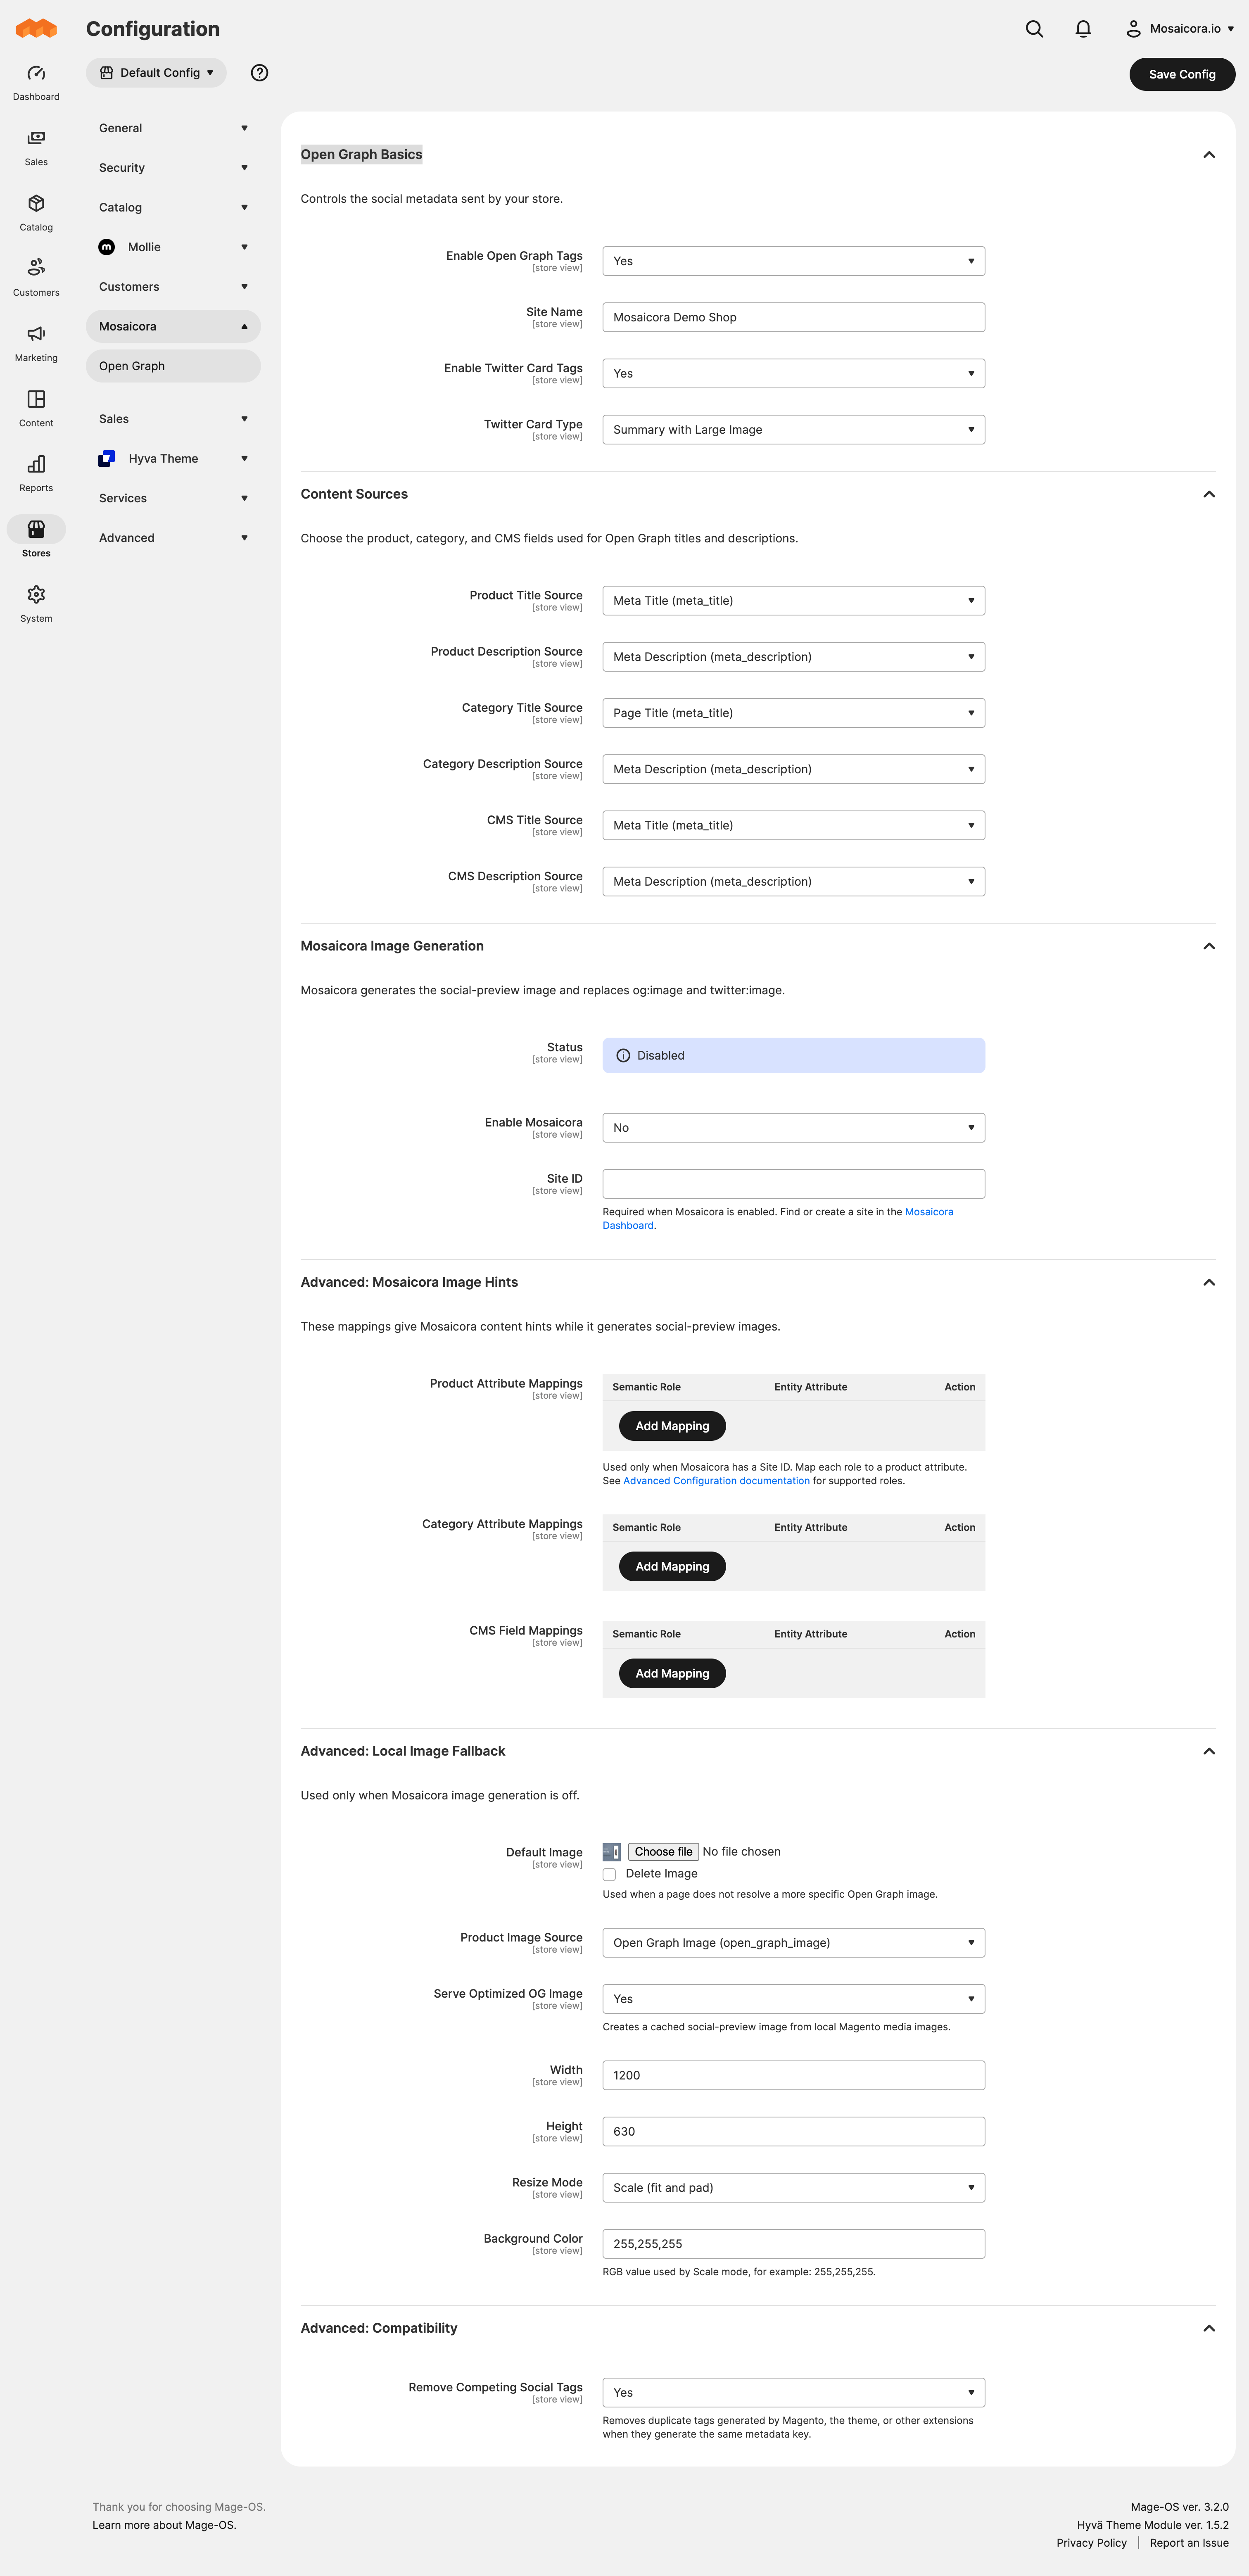
Task: Click the search magnifier icon
Action: pyautogui.click(x=1034, y=29)
